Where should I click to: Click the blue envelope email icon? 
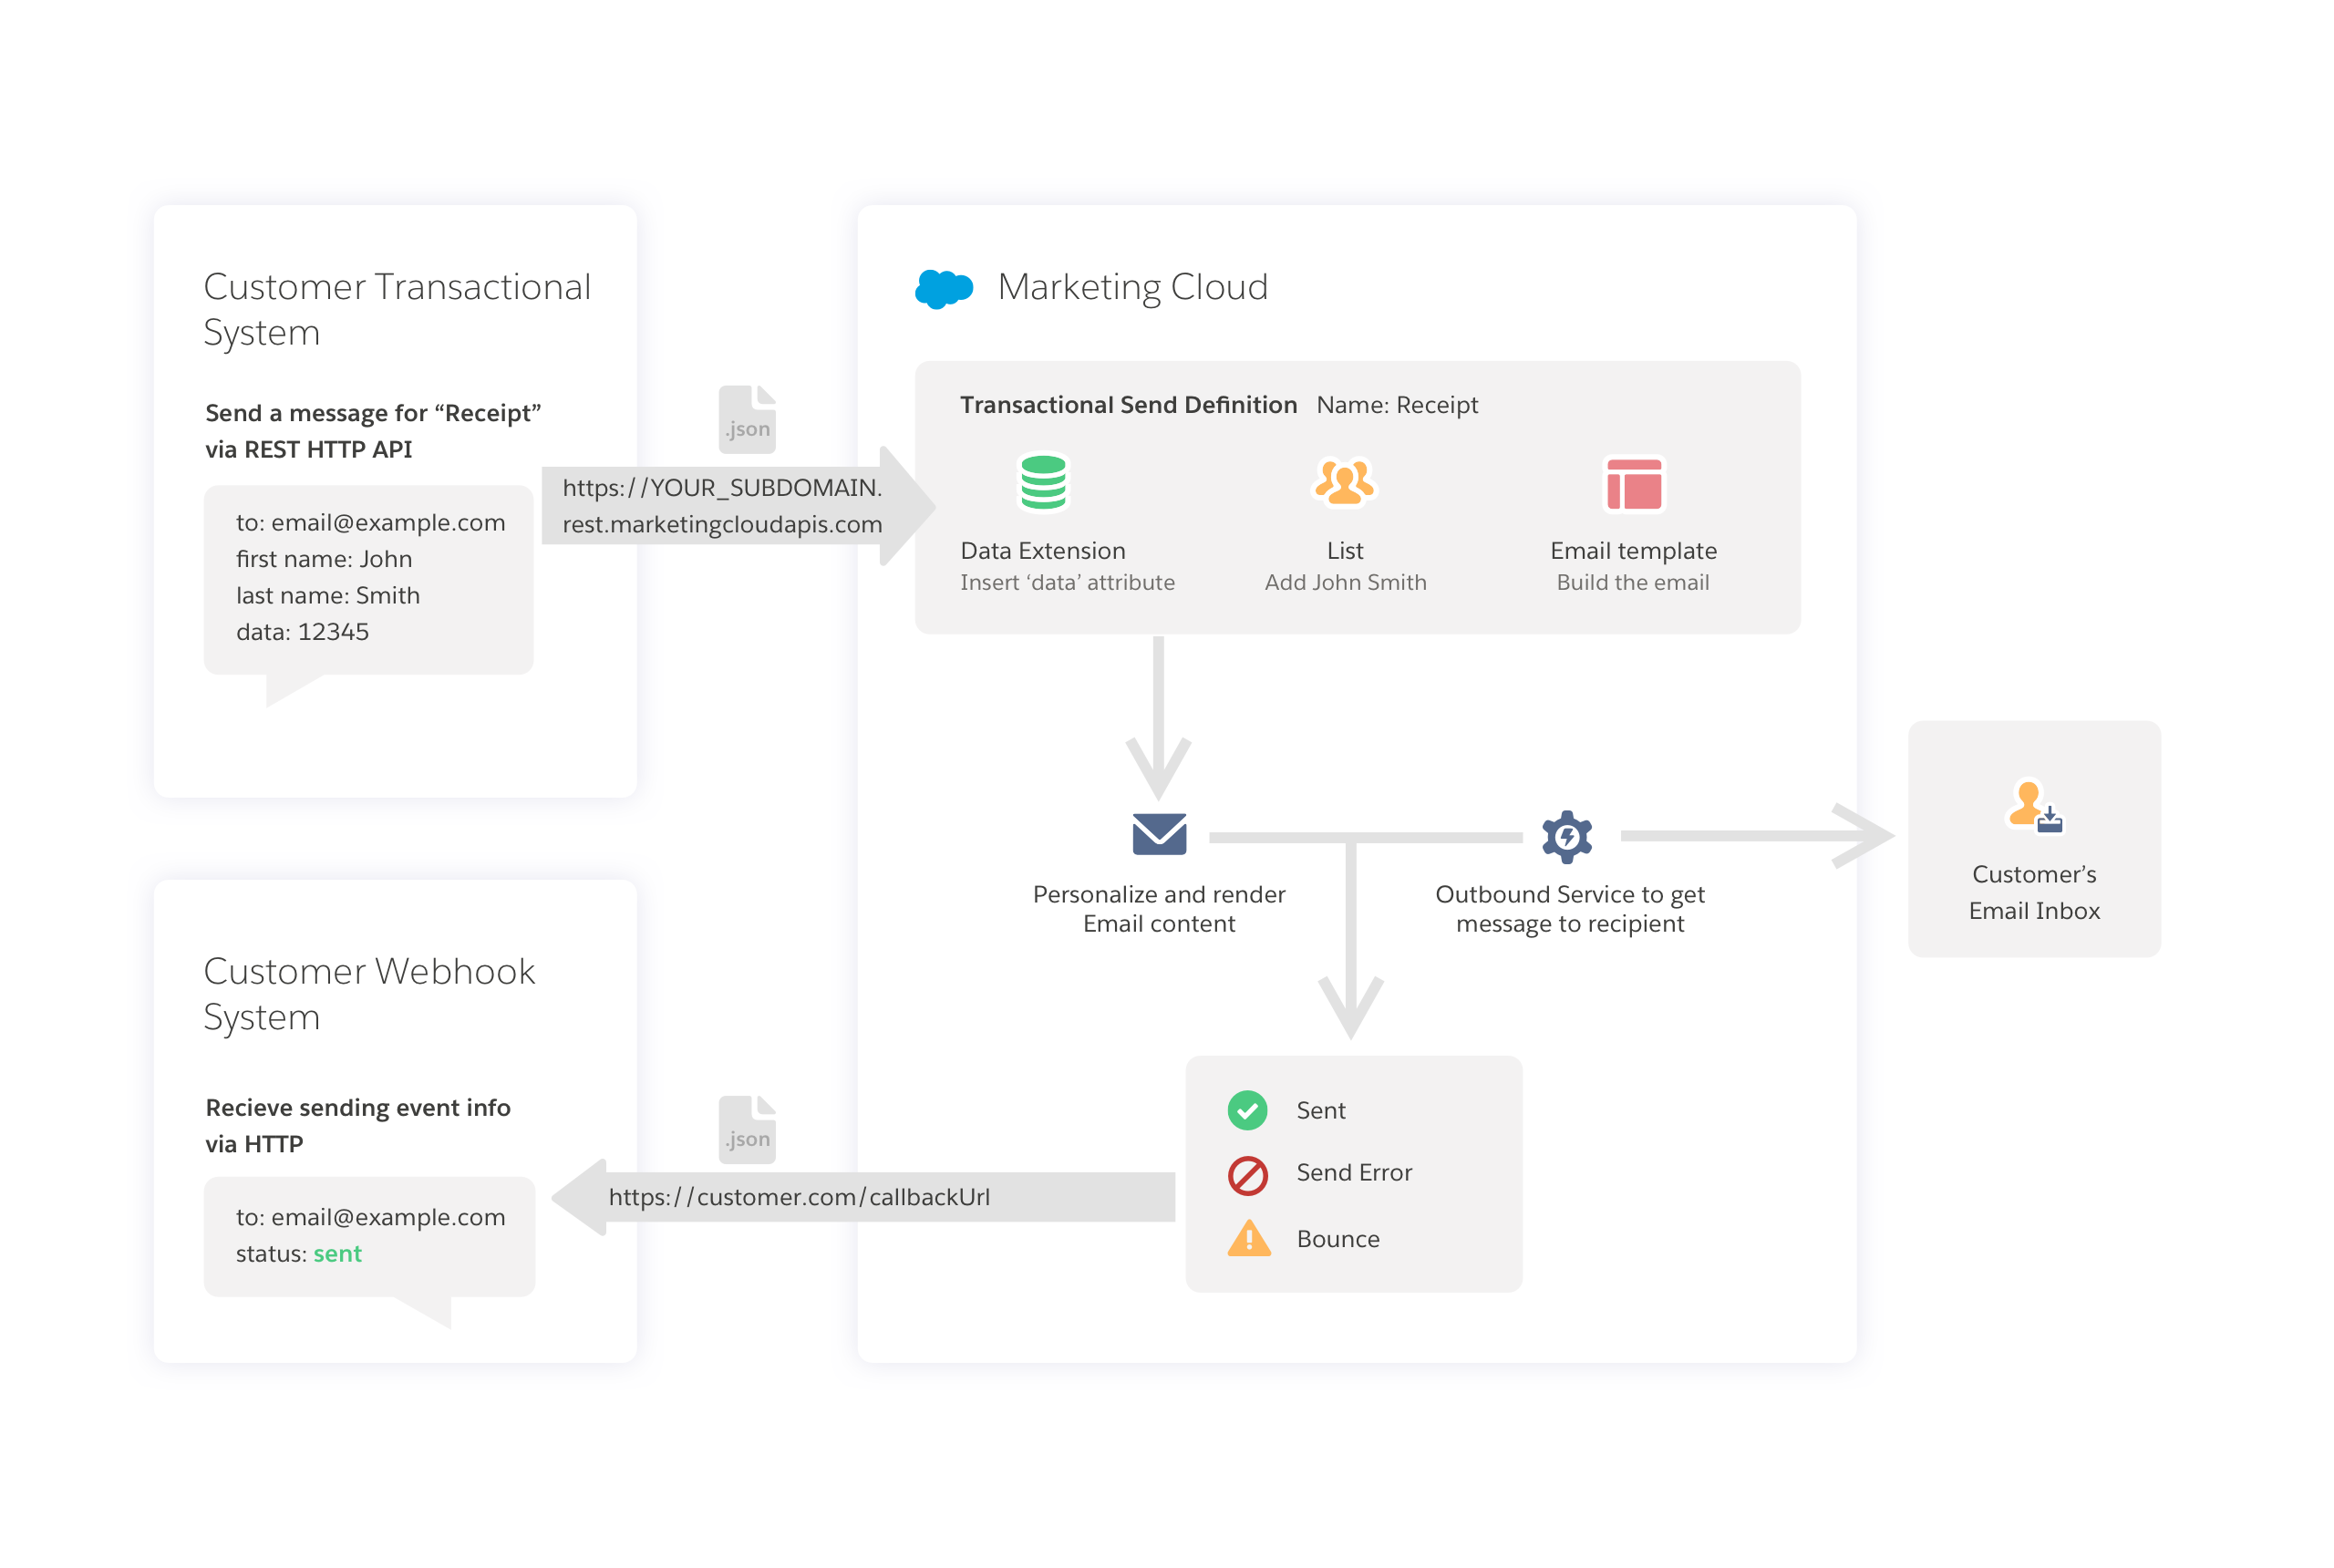1158,834
